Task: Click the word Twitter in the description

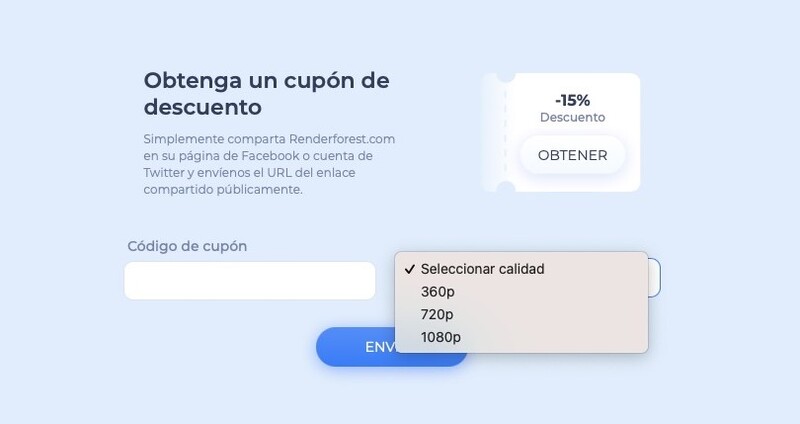Action: click(166, 172)
